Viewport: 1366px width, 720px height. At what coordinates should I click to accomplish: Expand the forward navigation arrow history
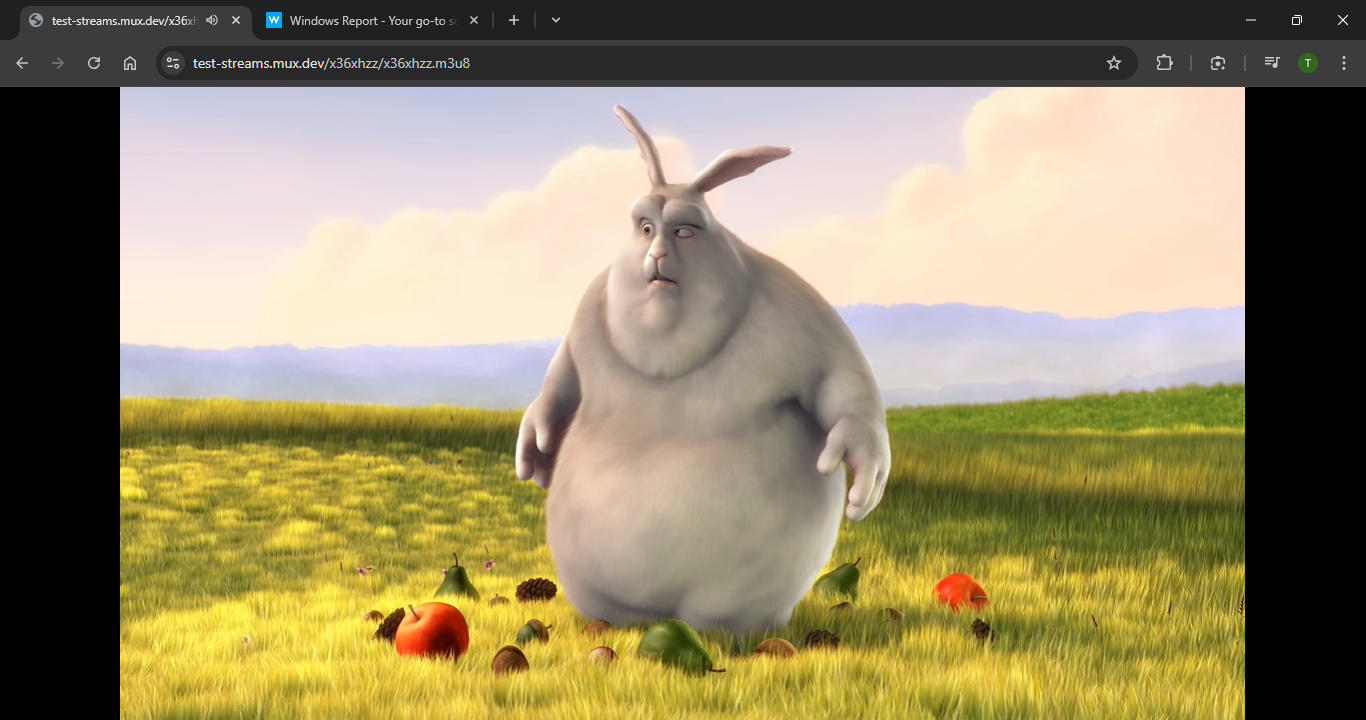57,62
